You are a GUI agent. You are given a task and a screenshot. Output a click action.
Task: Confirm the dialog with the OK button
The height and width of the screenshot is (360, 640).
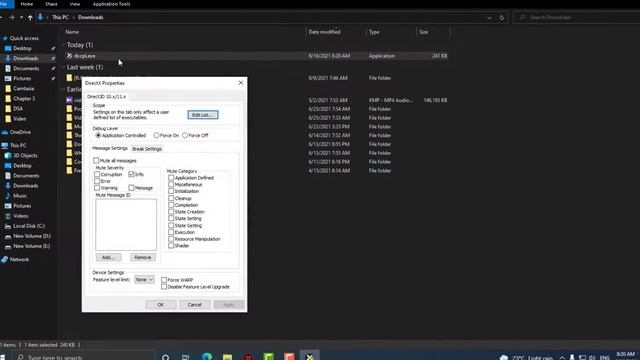(161, 304)
